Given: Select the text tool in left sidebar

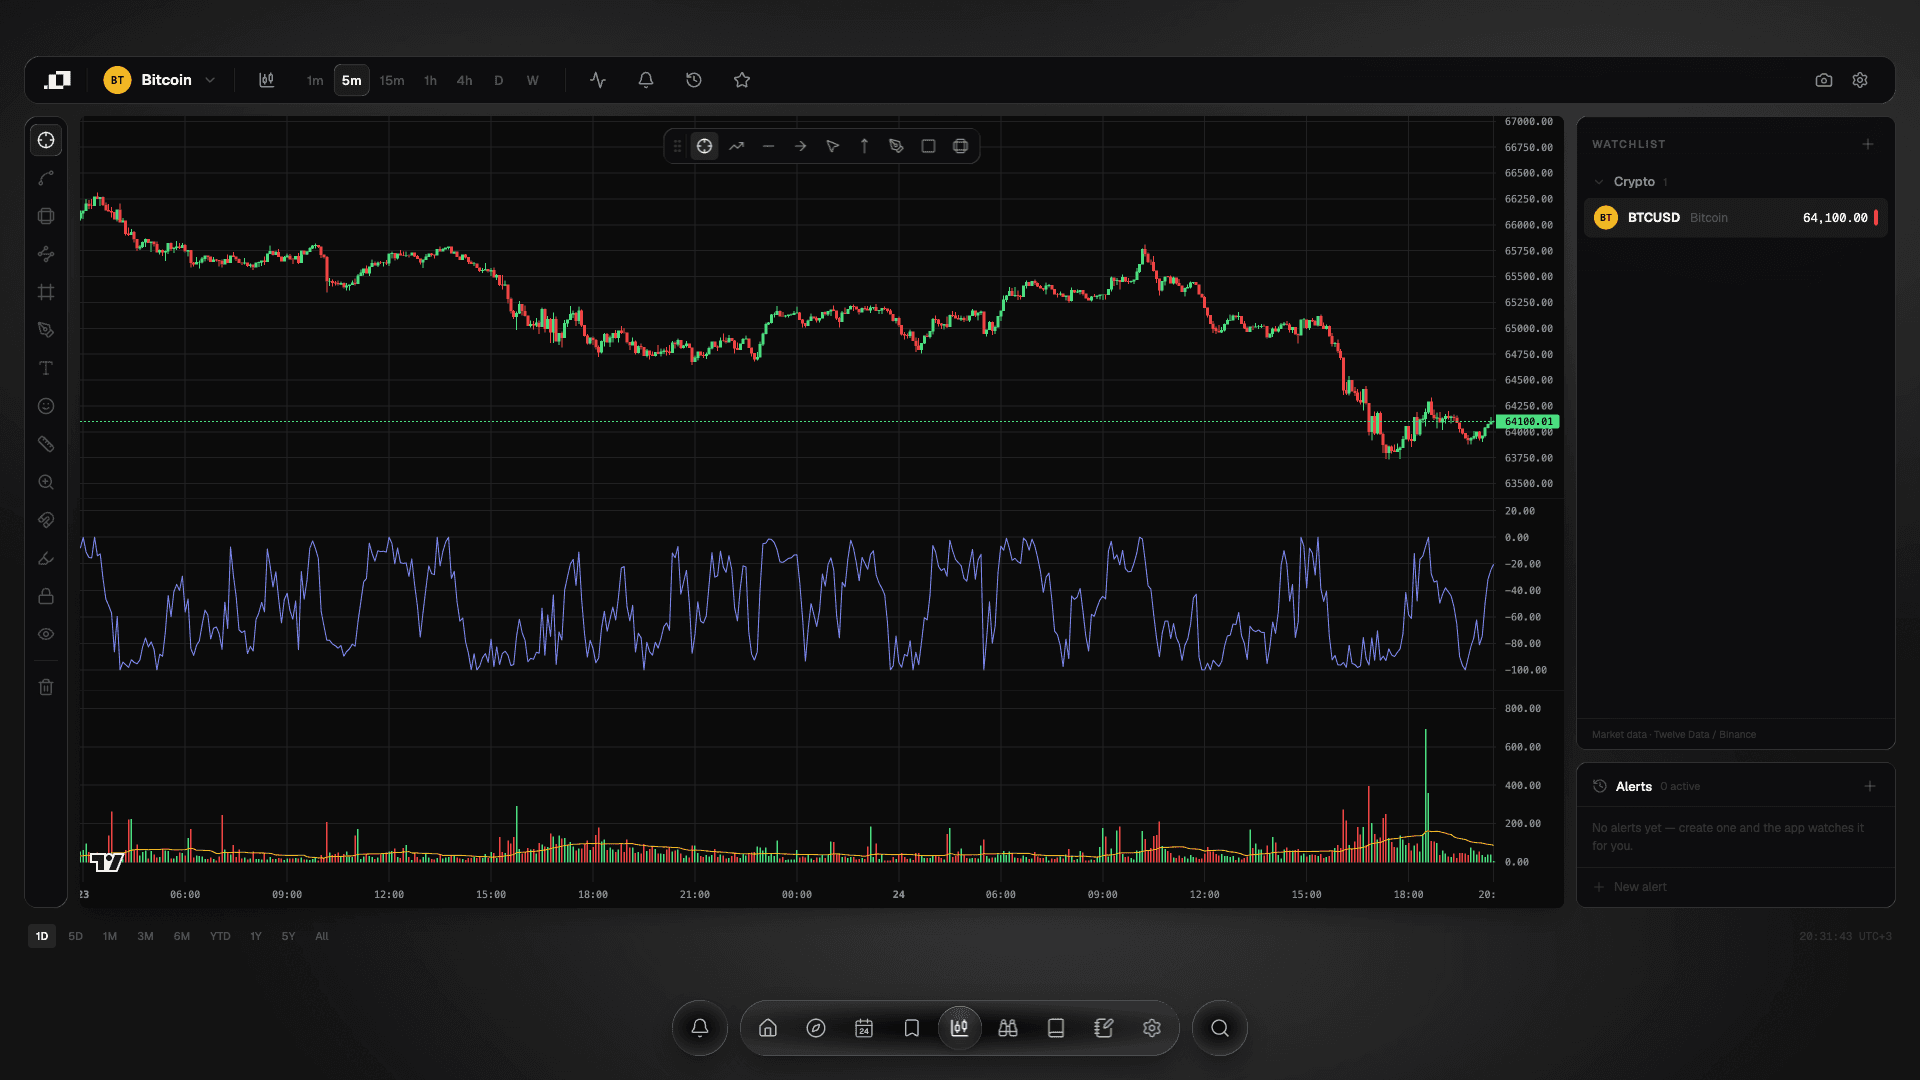Looking at the screenshot, I should pos(46,368).
